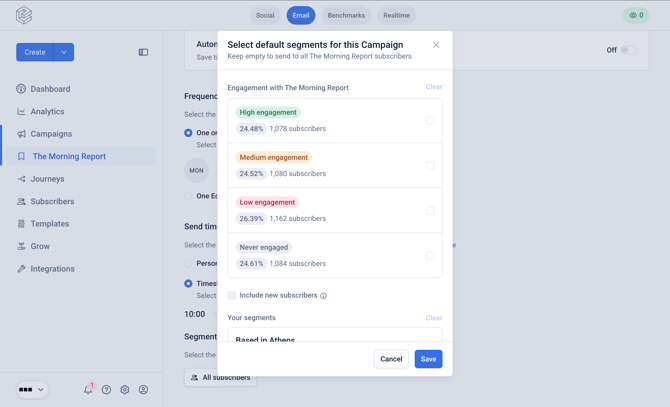Check the Never engaged segment checkbox
Screen dimensions: 670x407
(430, 255)
